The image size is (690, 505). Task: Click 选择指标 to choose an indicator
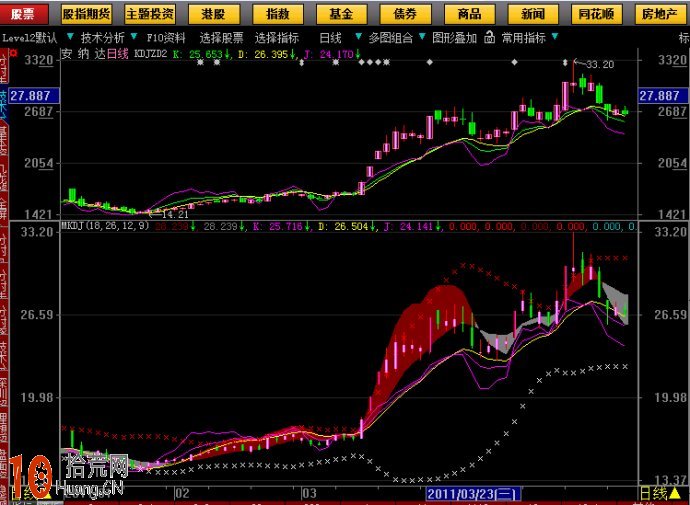277,38
